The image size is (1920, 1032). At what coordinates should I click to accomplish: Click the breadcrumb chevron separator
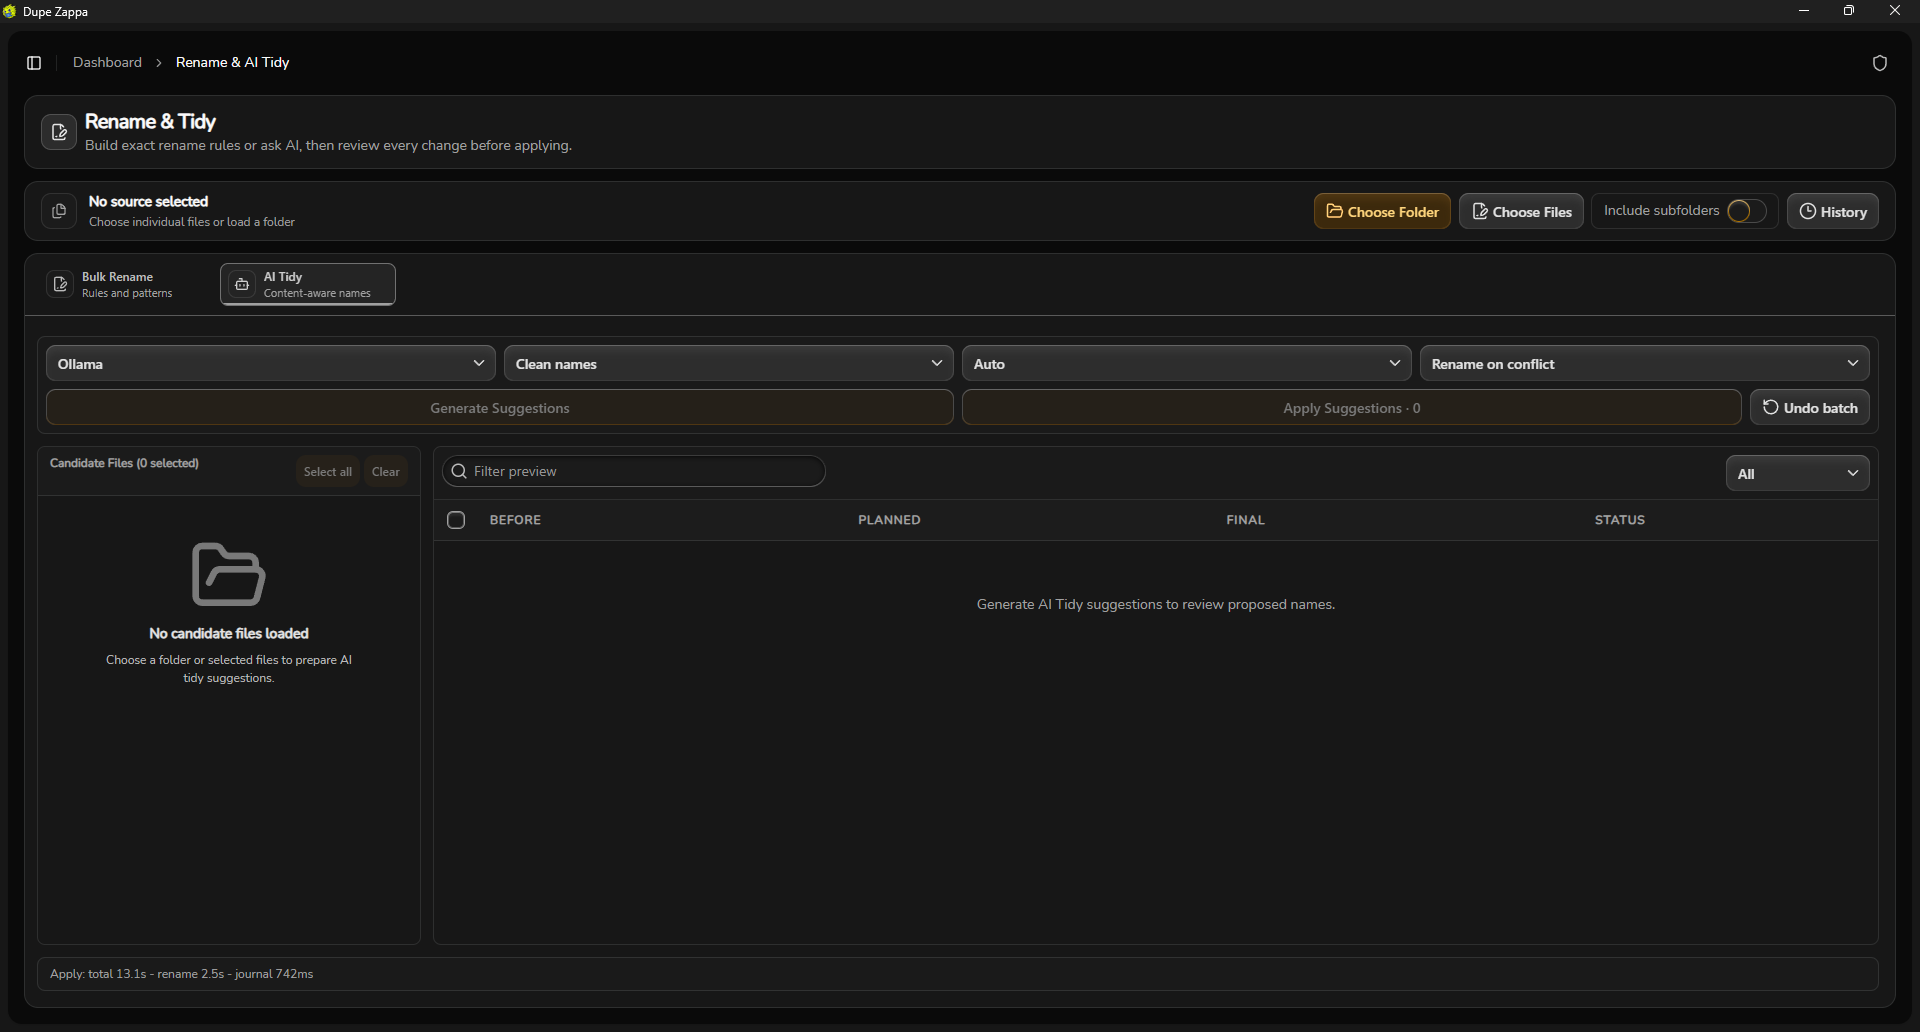[x=159, y=63]
